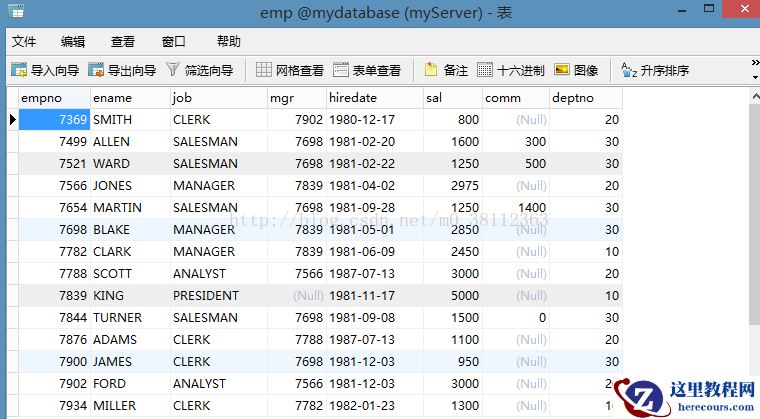Open the Image (图像) viewer icon

(562, 70)
